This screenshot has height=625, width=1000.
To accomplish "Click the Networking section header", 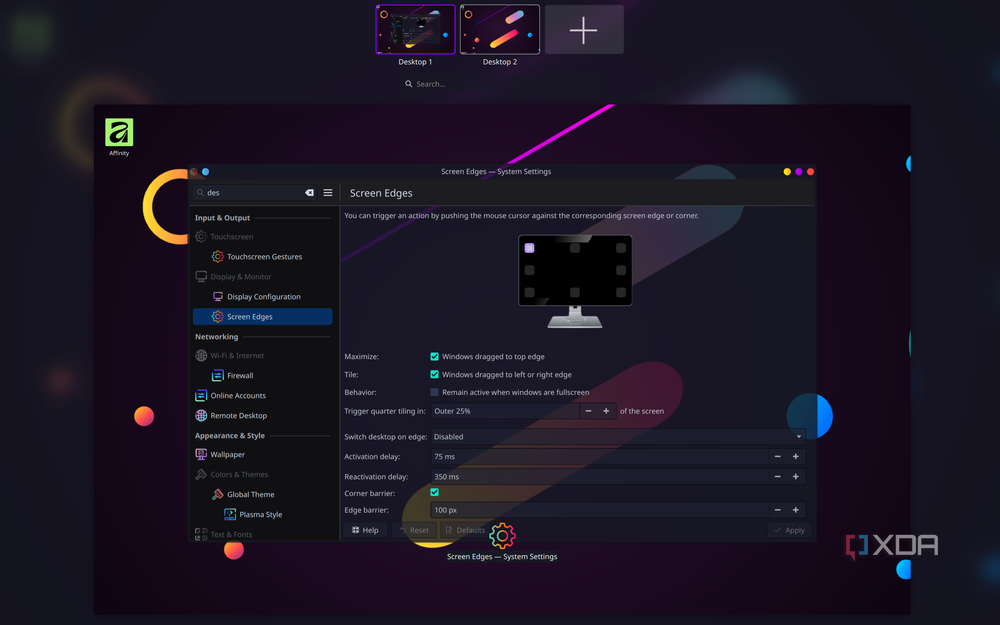I will [x=216, y=337].
